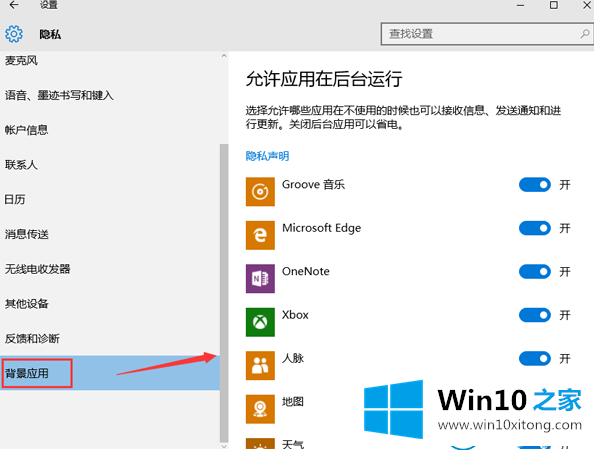This screenshot has width=594, height=451.
Task: Click the 人脉 app name
Action: 293,358
